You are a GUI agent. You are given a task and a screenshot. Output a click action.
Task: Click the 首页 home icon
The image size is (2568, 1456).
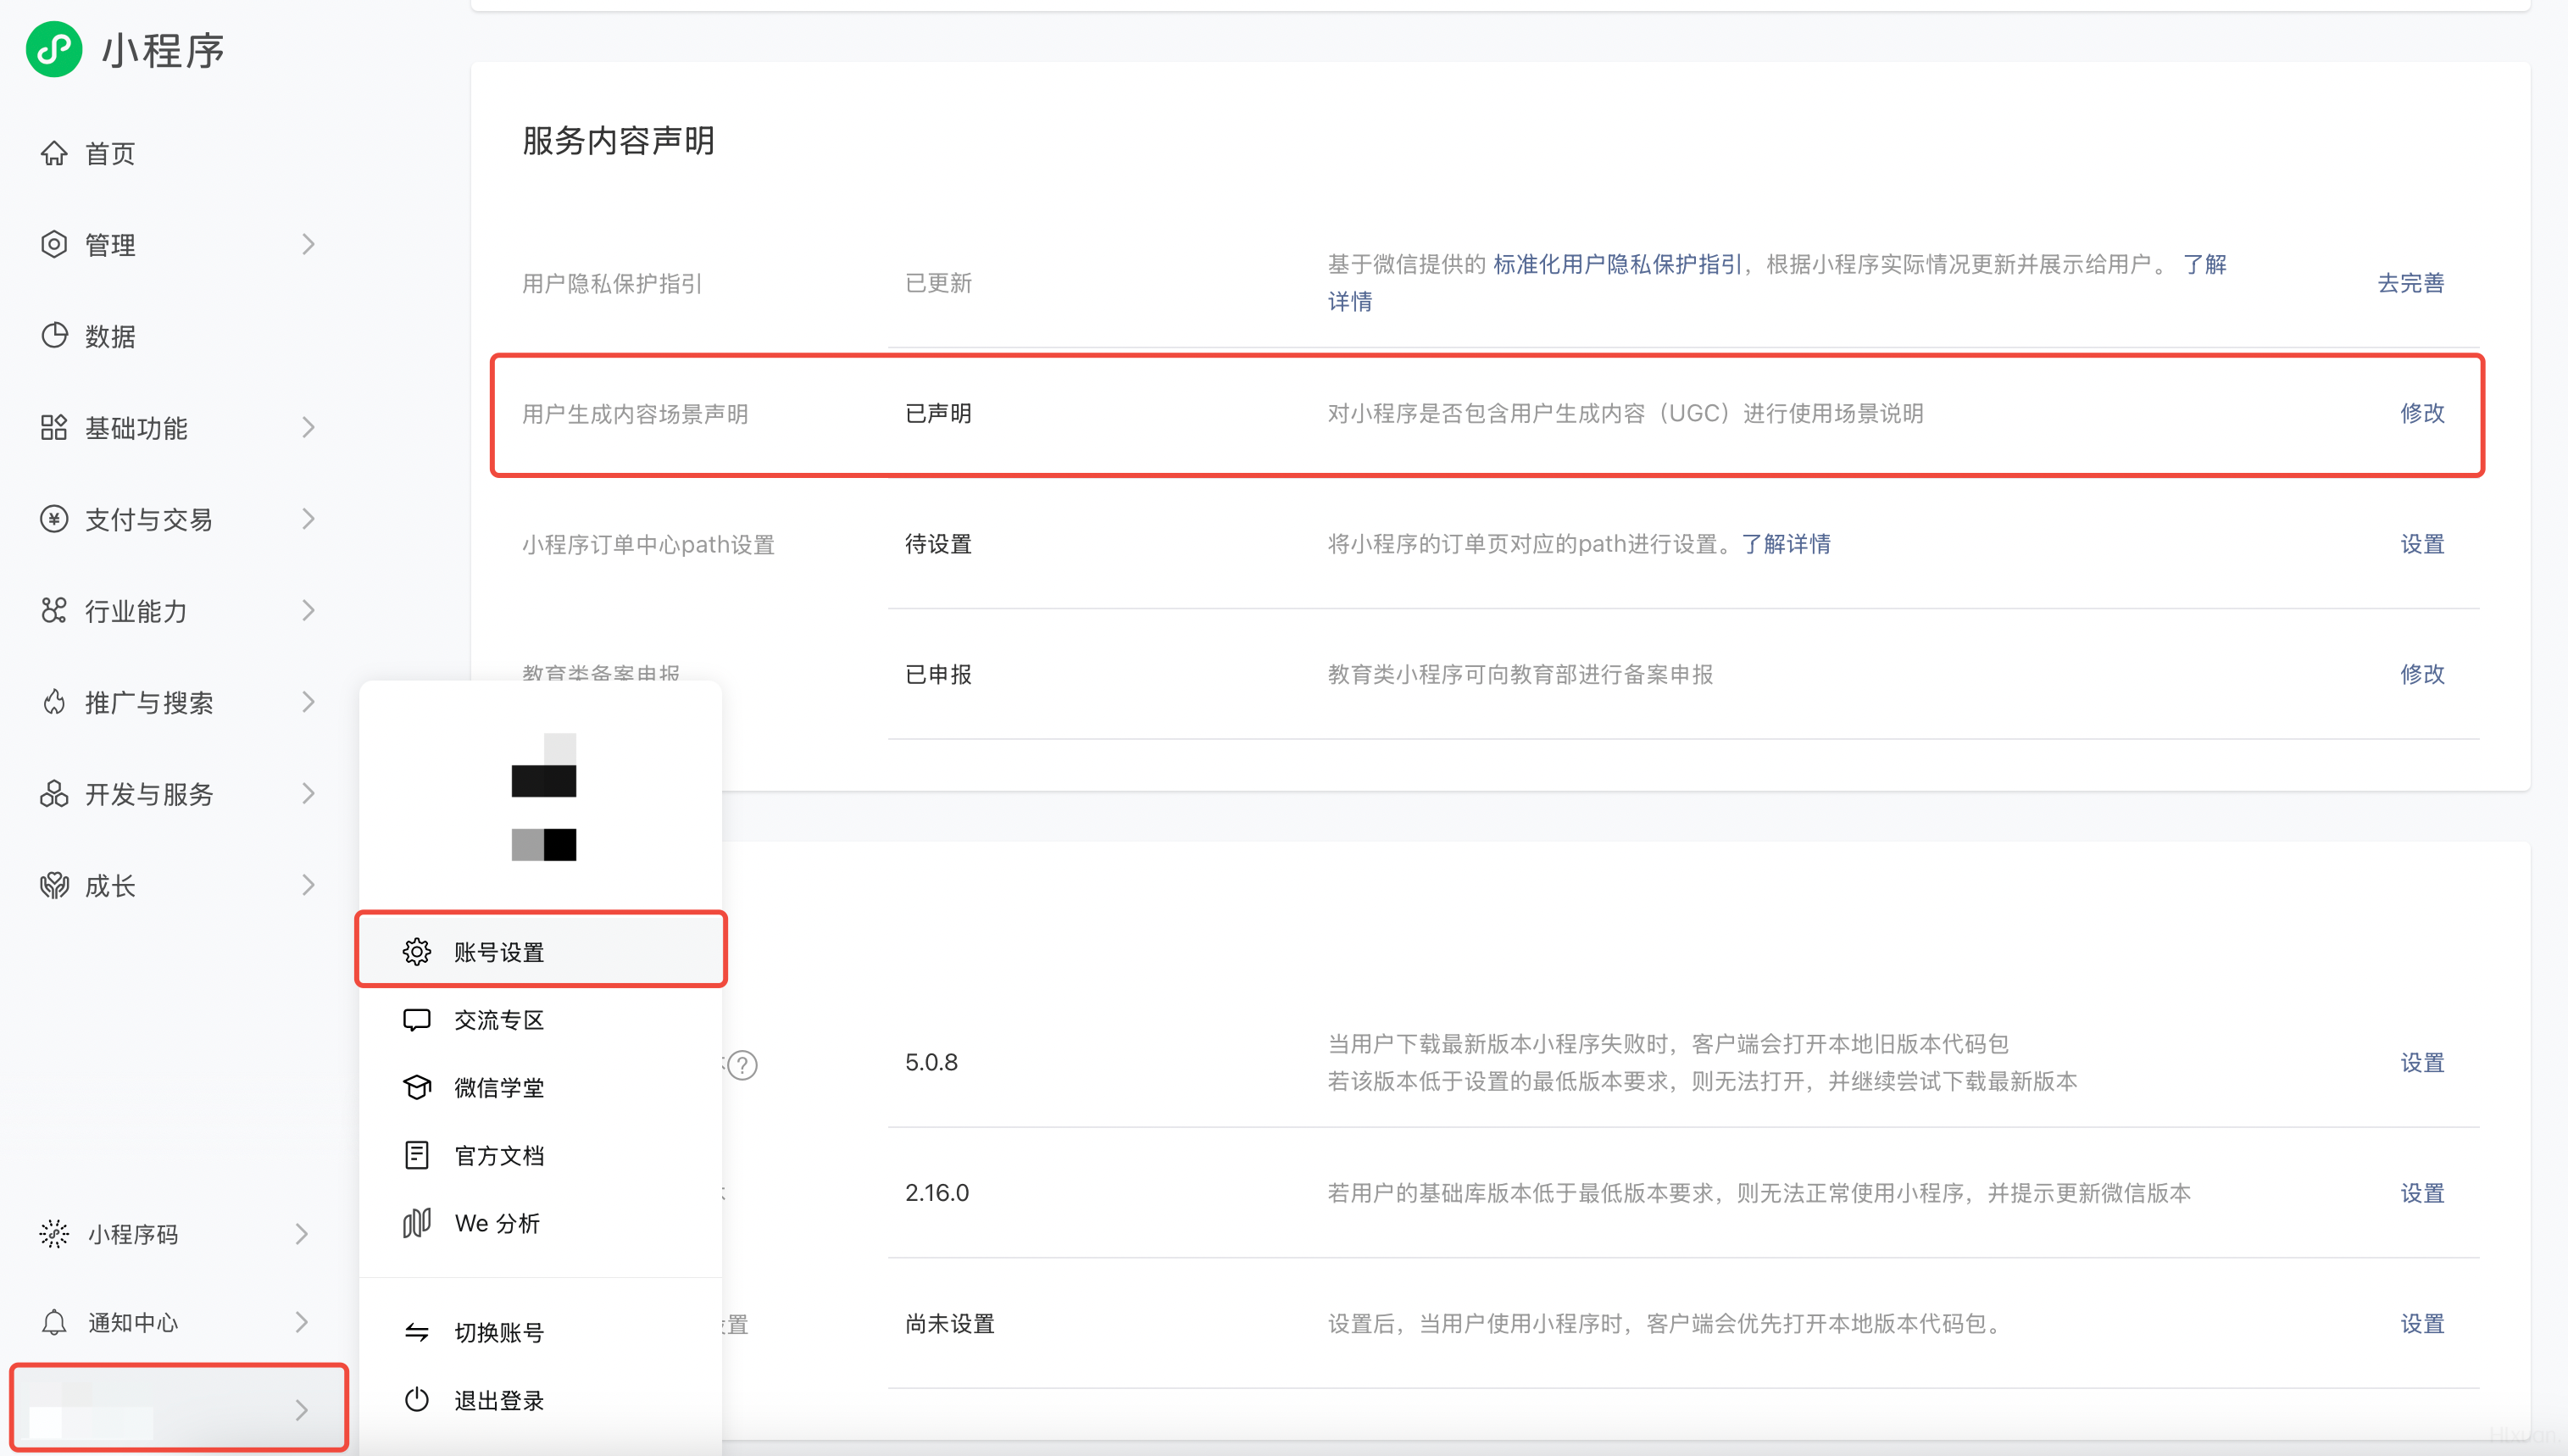(54, 153)
